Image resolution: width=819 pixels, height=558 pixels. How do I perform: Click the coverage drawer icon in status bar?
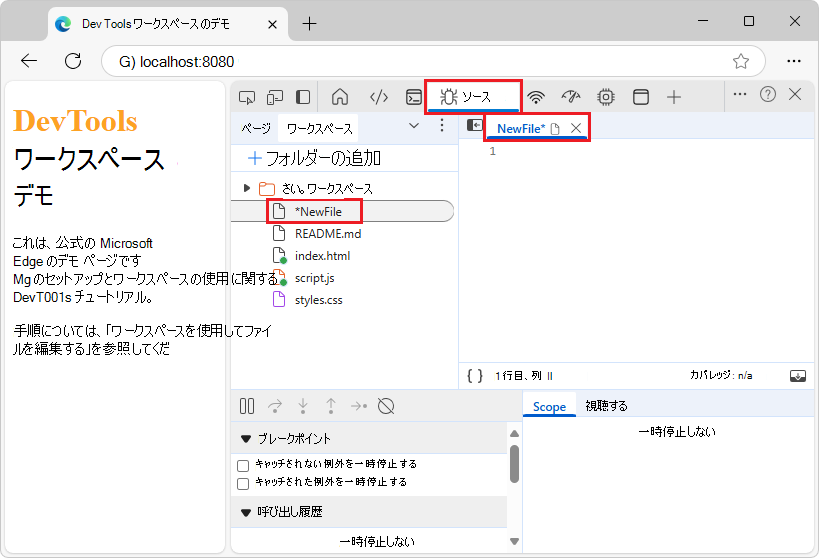(x=798, y=376)
